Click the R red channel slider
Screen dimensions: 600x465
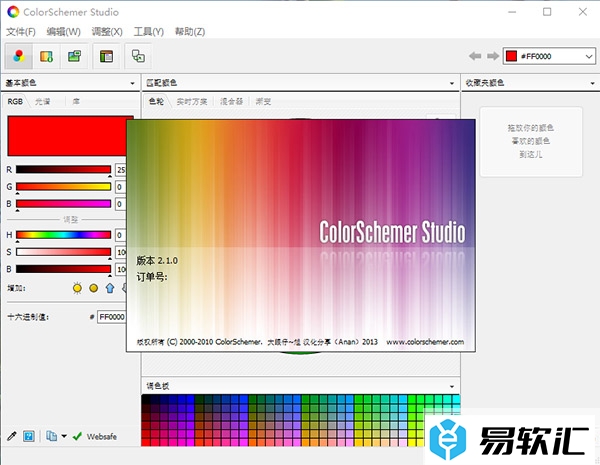(63, 170)
